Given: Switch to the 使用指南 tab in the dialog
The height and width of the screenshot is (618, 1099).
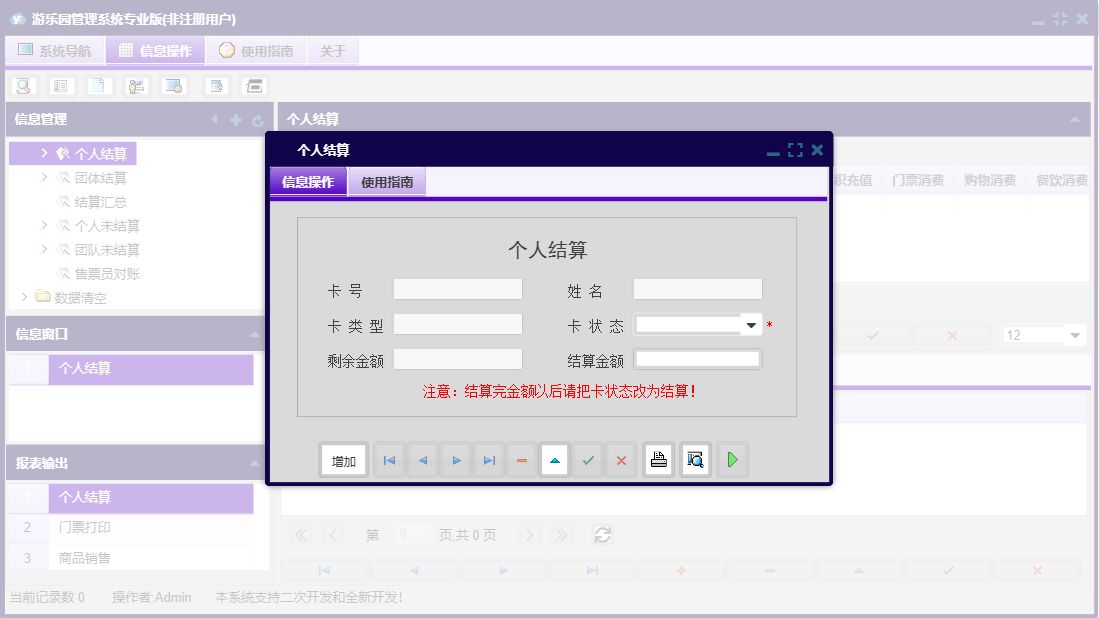Looking at the screenshot, I should pyautogui.click(x=387, y=182).
